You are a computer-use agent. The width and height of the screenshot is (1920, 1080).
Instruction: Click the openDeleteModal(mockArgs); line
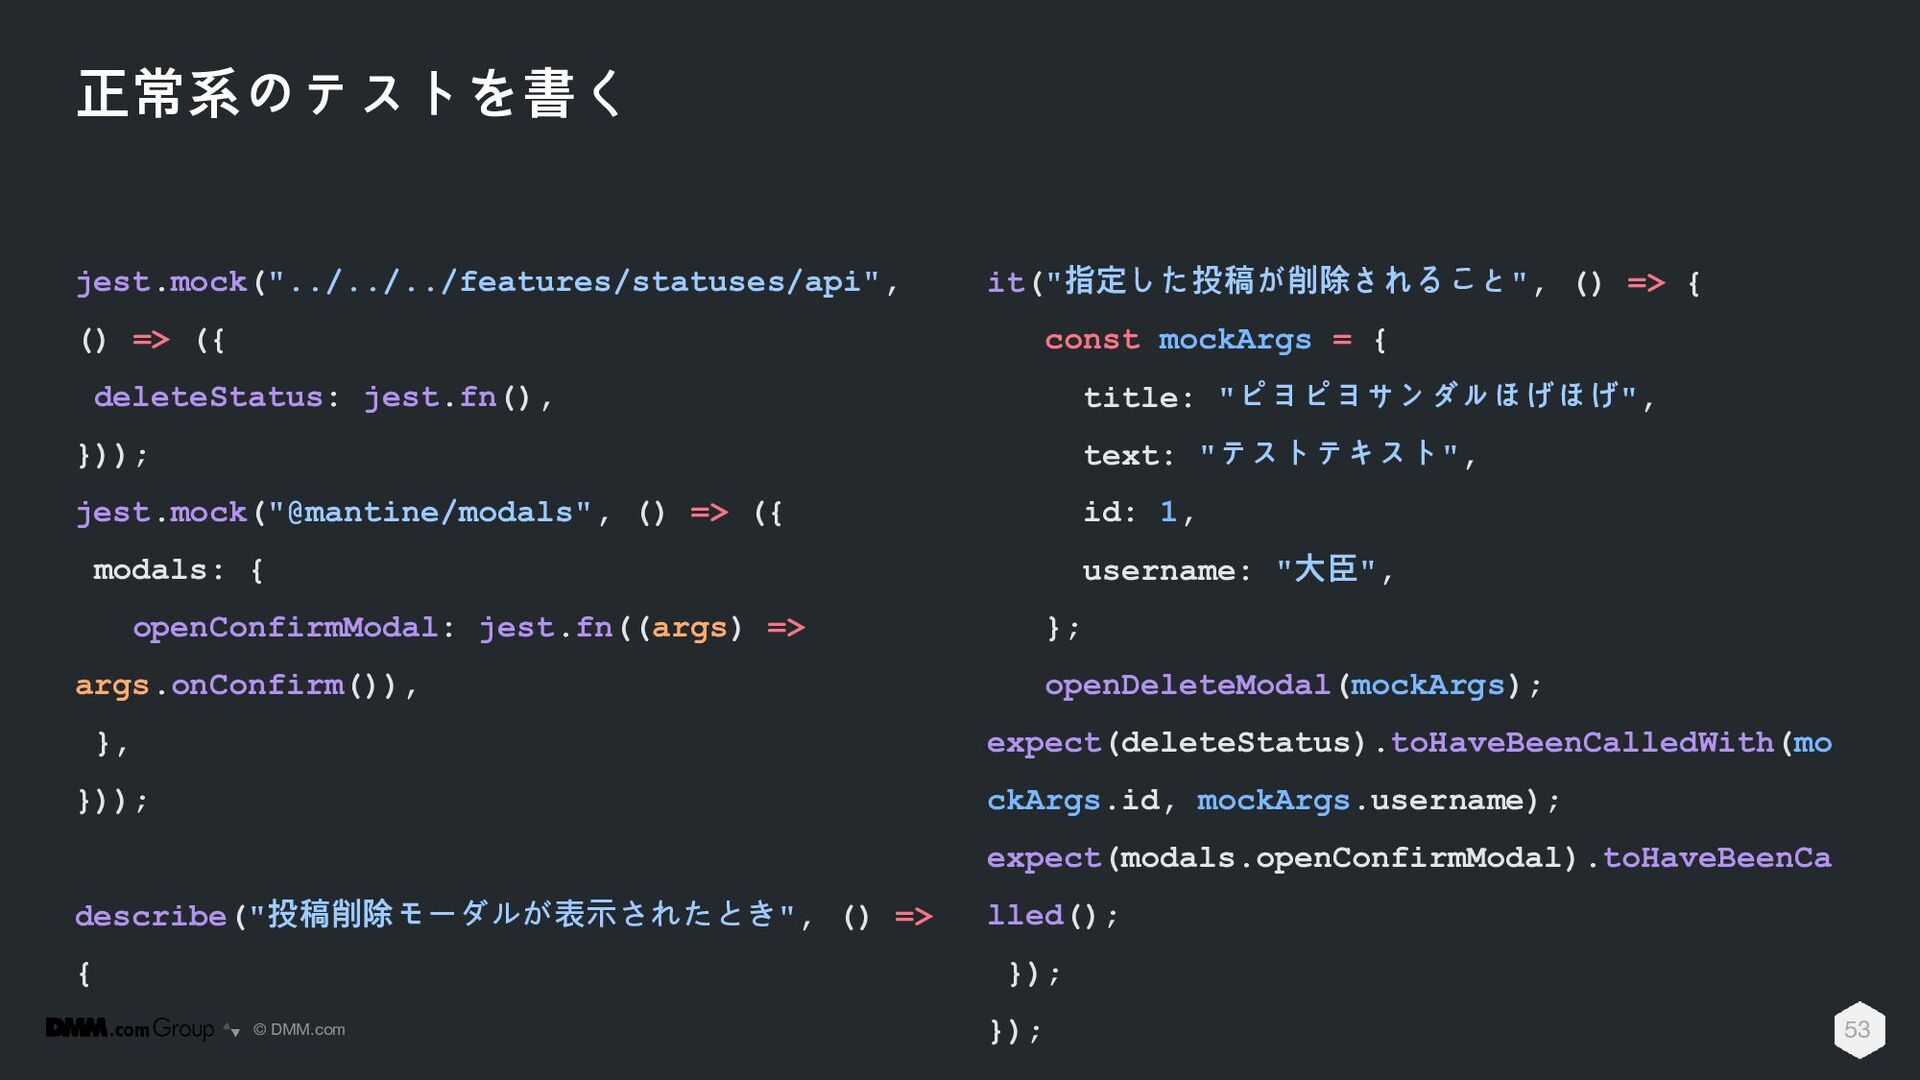1294,685
